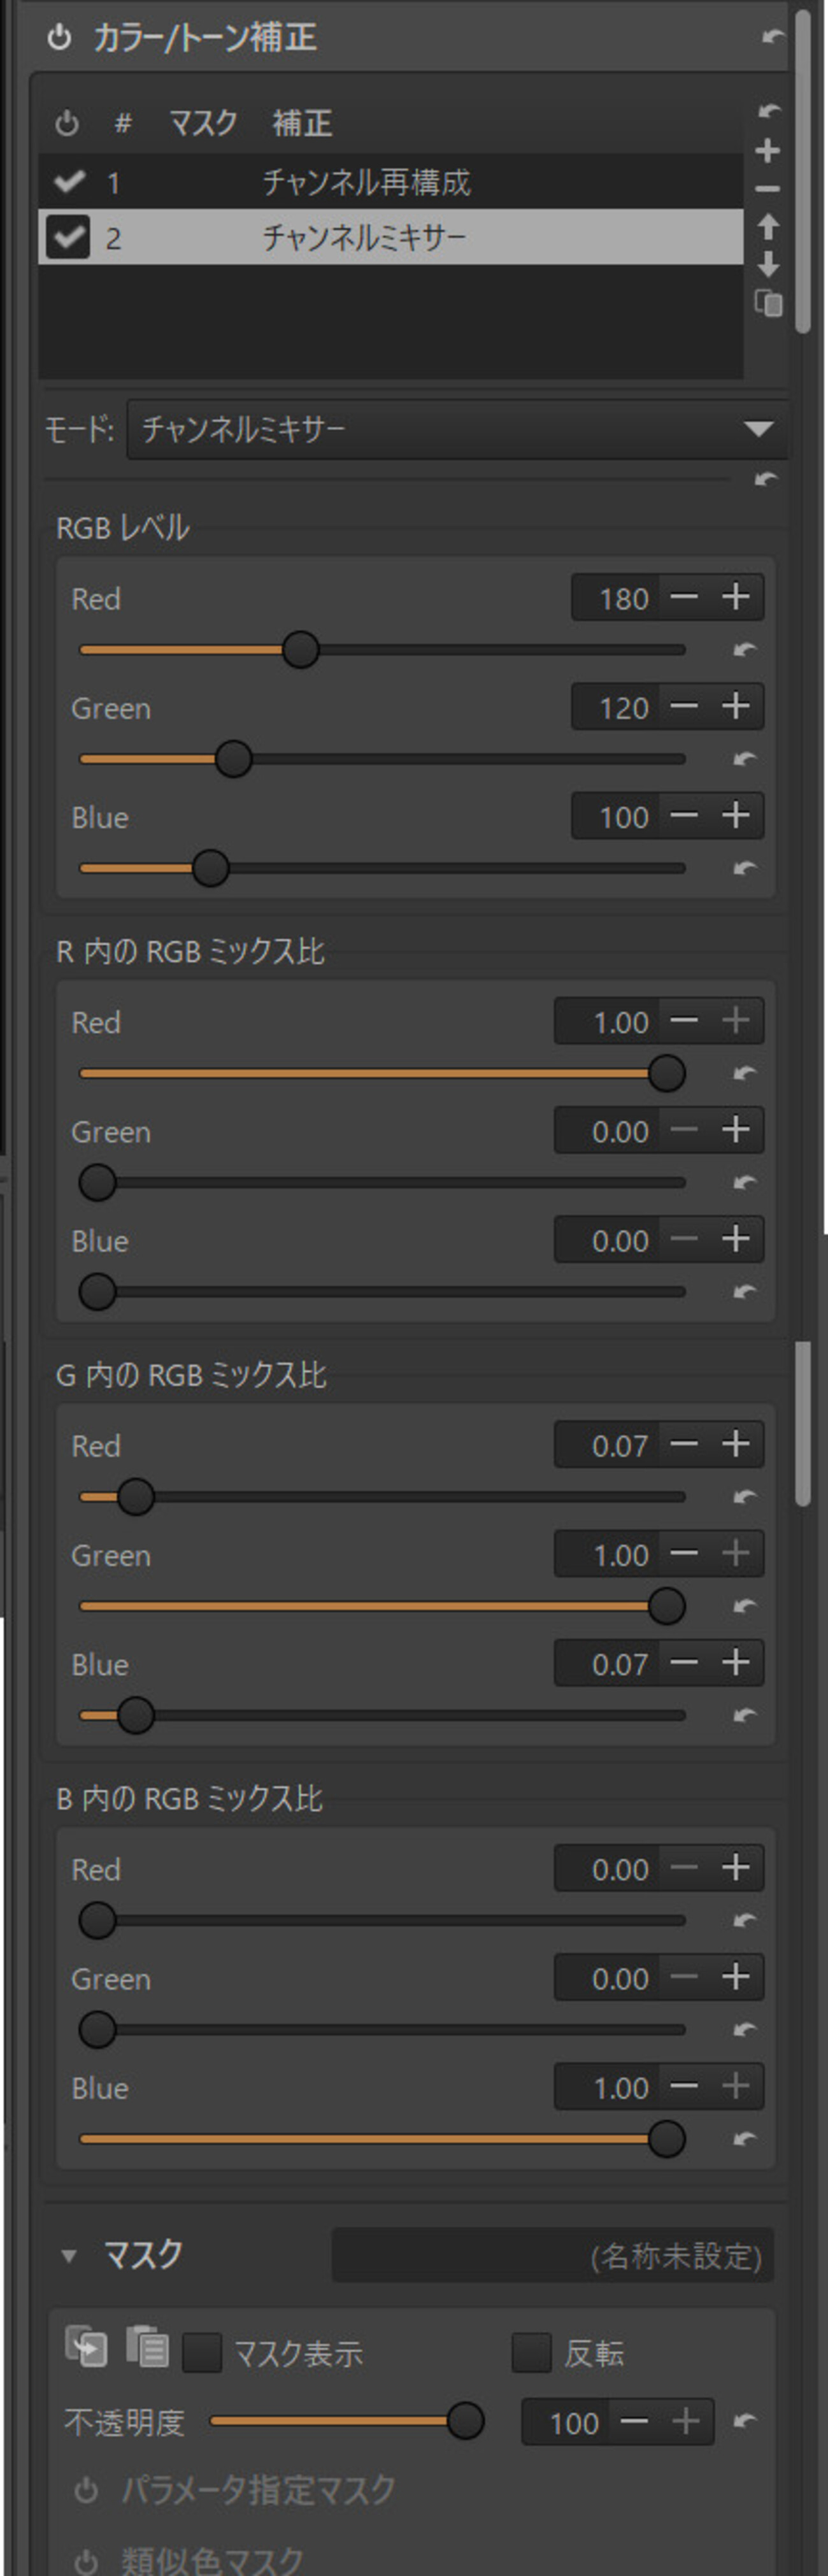Move the selected correction up the list

pos(767,228)
